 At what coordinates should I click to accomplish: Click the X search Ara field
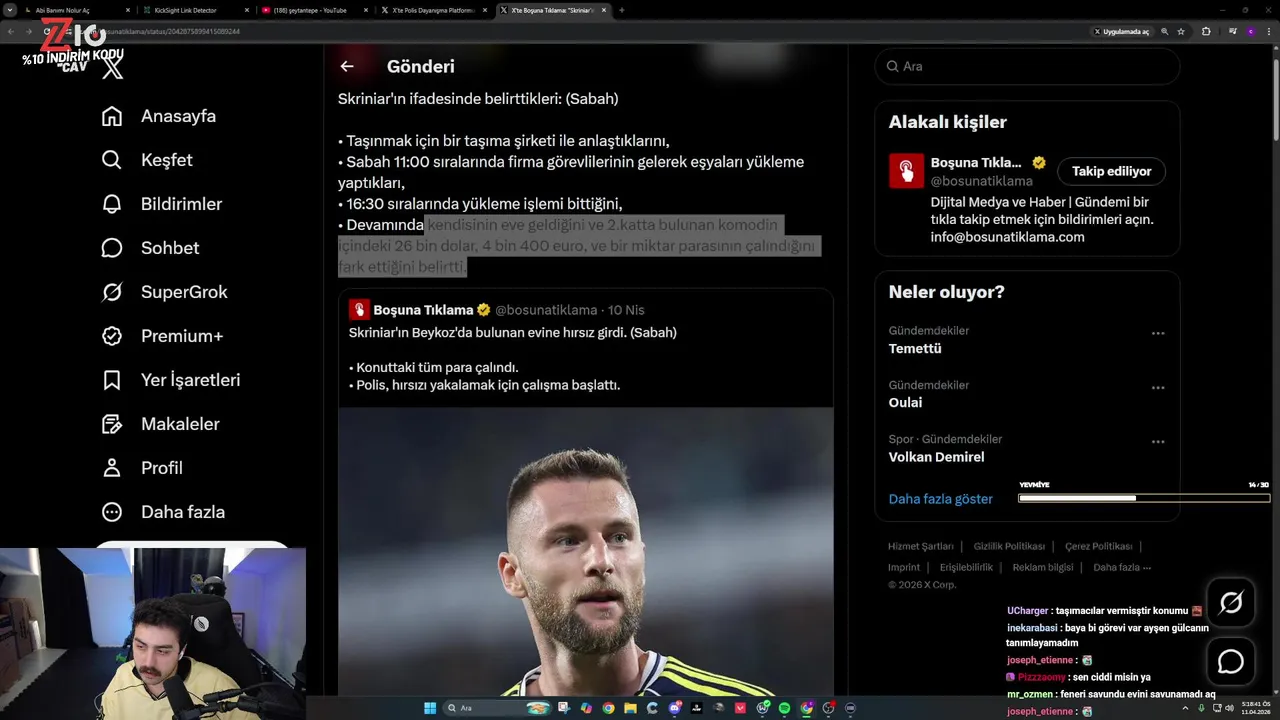coord(1027,66)
